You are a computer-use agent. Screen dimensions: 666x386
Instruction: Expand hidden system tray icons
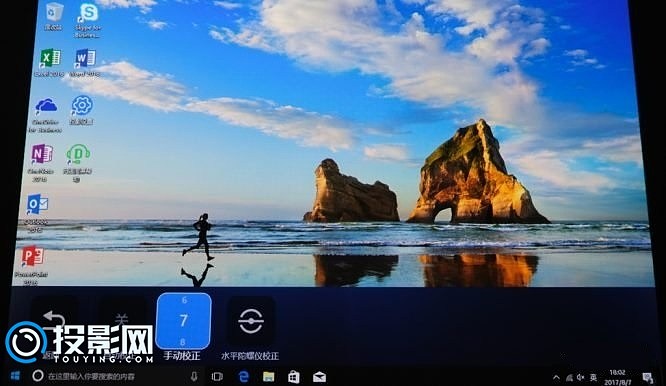(x=556, y=377)
